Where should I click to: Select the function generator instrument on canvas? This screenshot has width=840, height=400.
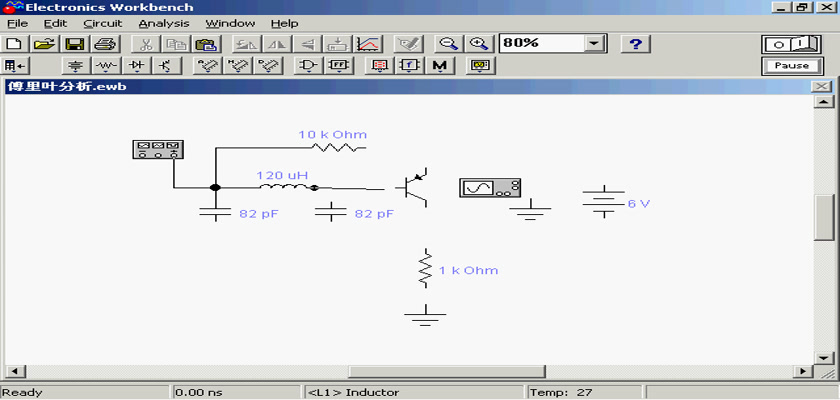pos(158,149)
